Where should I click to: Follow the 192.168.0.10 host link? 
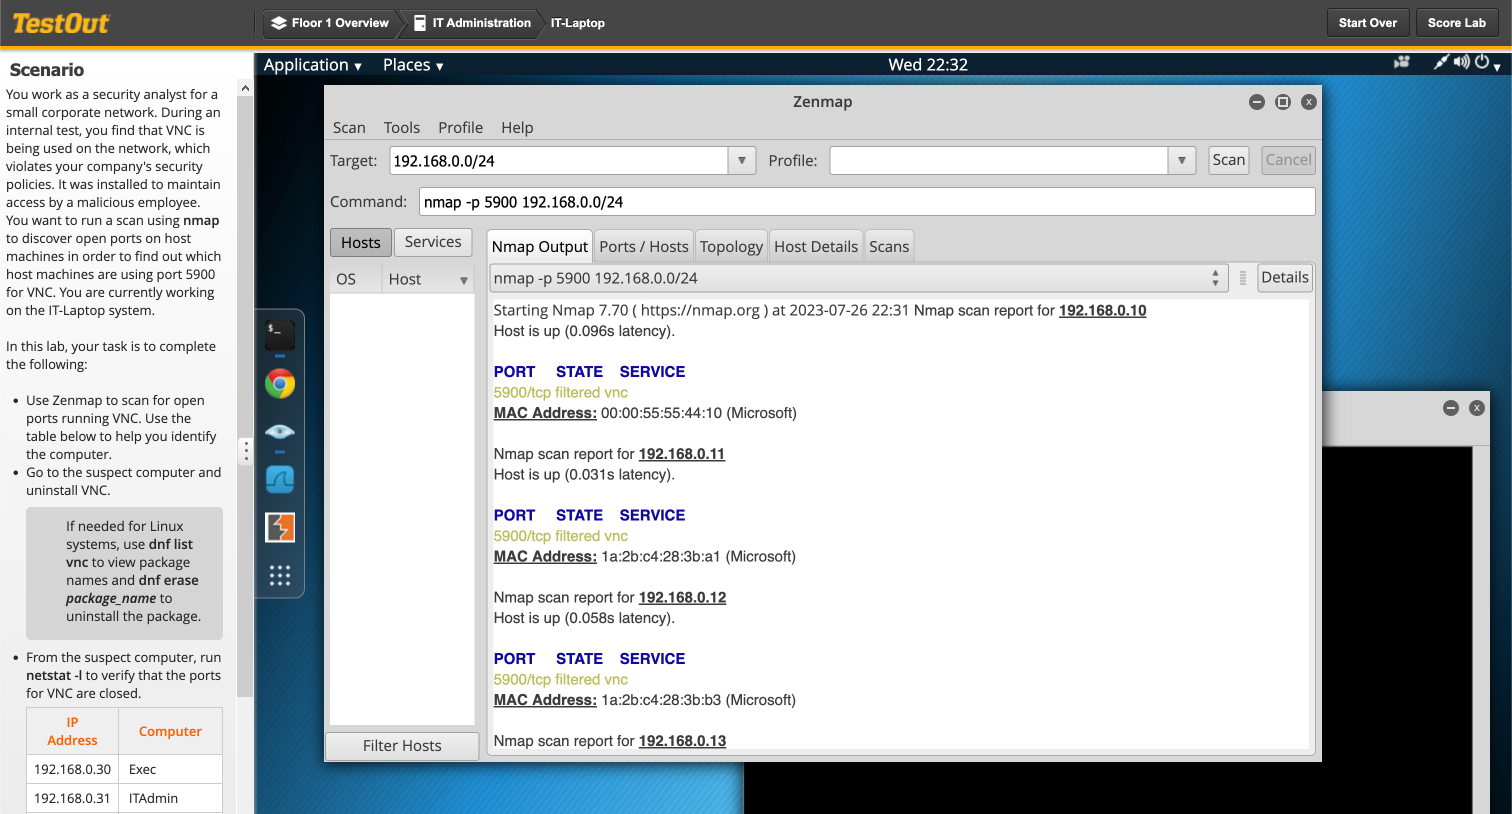click(1102, 310)
